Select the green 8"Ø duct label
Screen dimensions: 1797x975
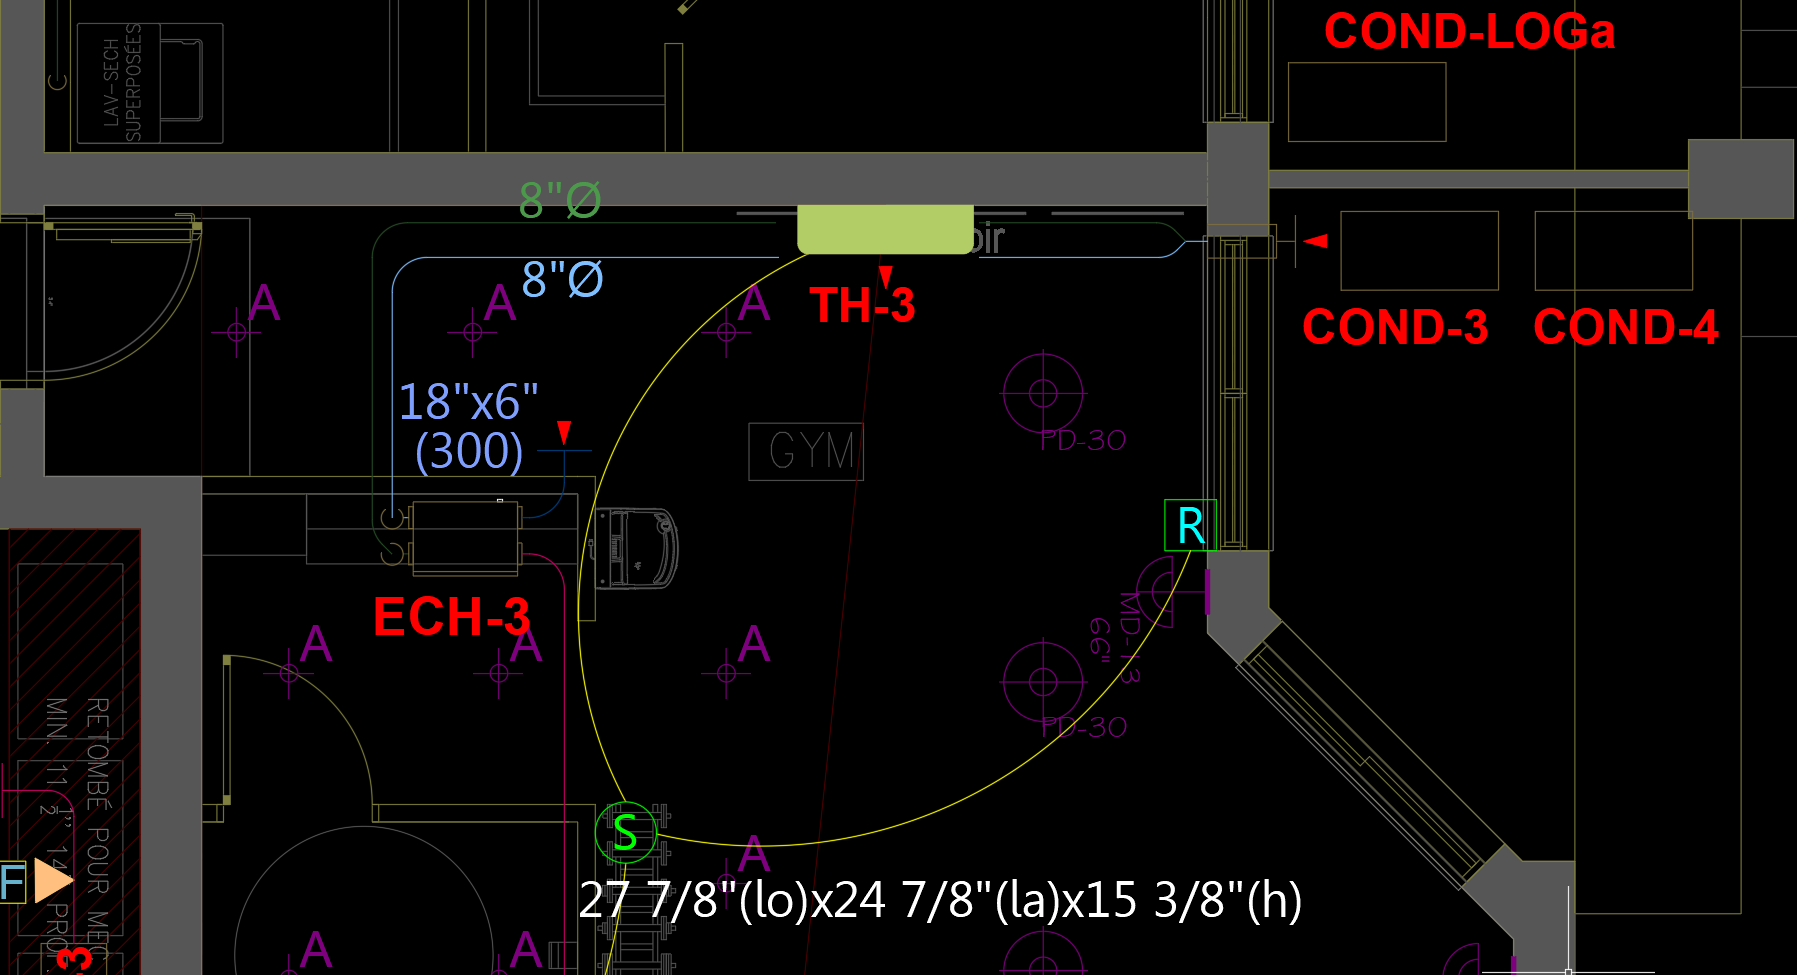click(x=560, y=200)
